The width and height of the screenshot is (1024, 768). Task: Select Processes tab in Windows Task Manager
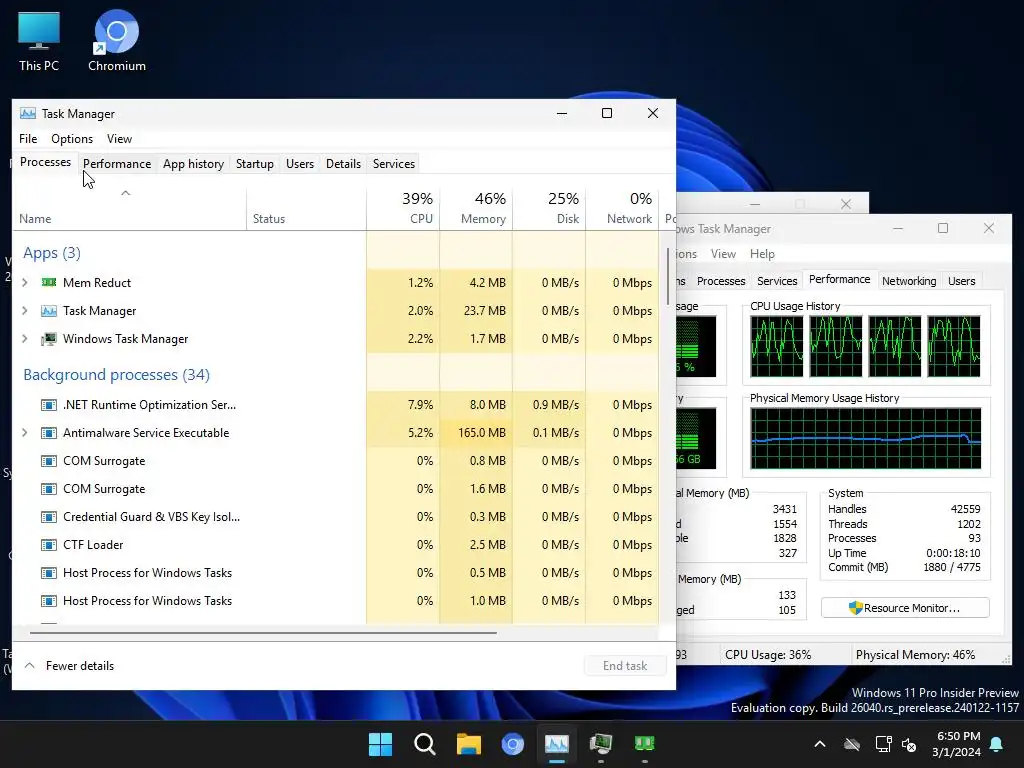click(x=721, y=281)
